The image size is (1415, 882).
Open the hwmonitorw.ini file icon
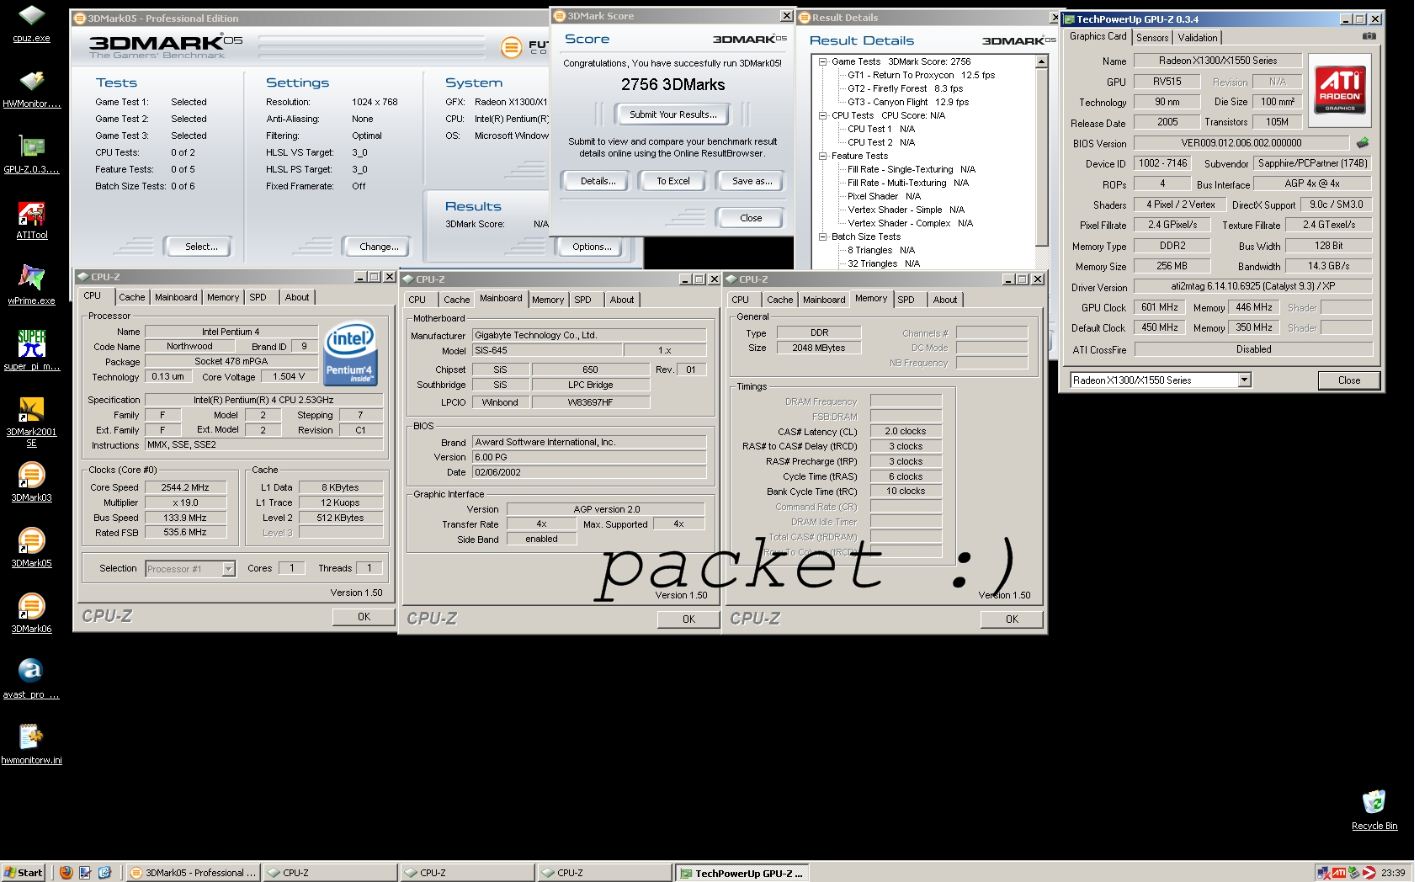point(31,738)
